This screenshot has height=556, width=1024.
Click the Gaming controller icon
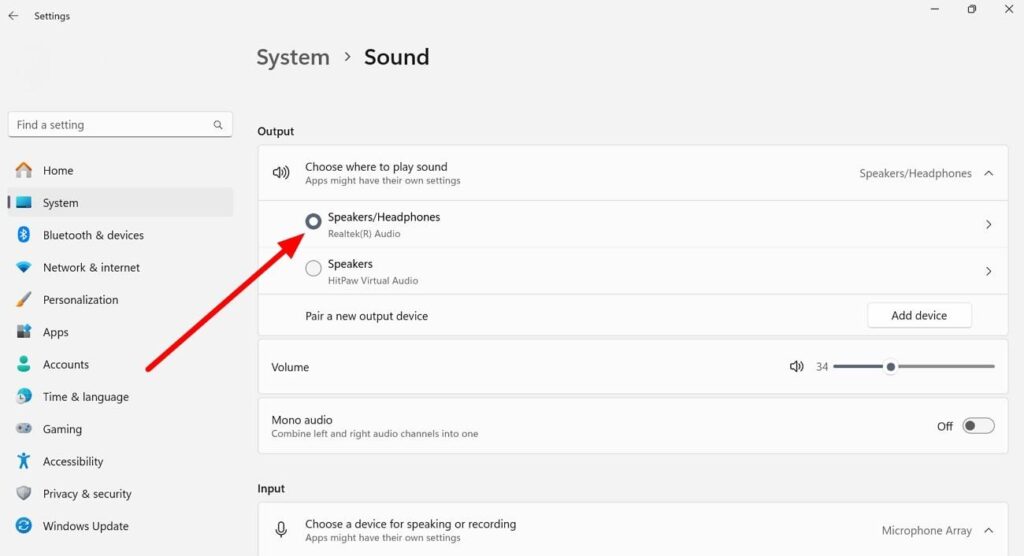24,429
